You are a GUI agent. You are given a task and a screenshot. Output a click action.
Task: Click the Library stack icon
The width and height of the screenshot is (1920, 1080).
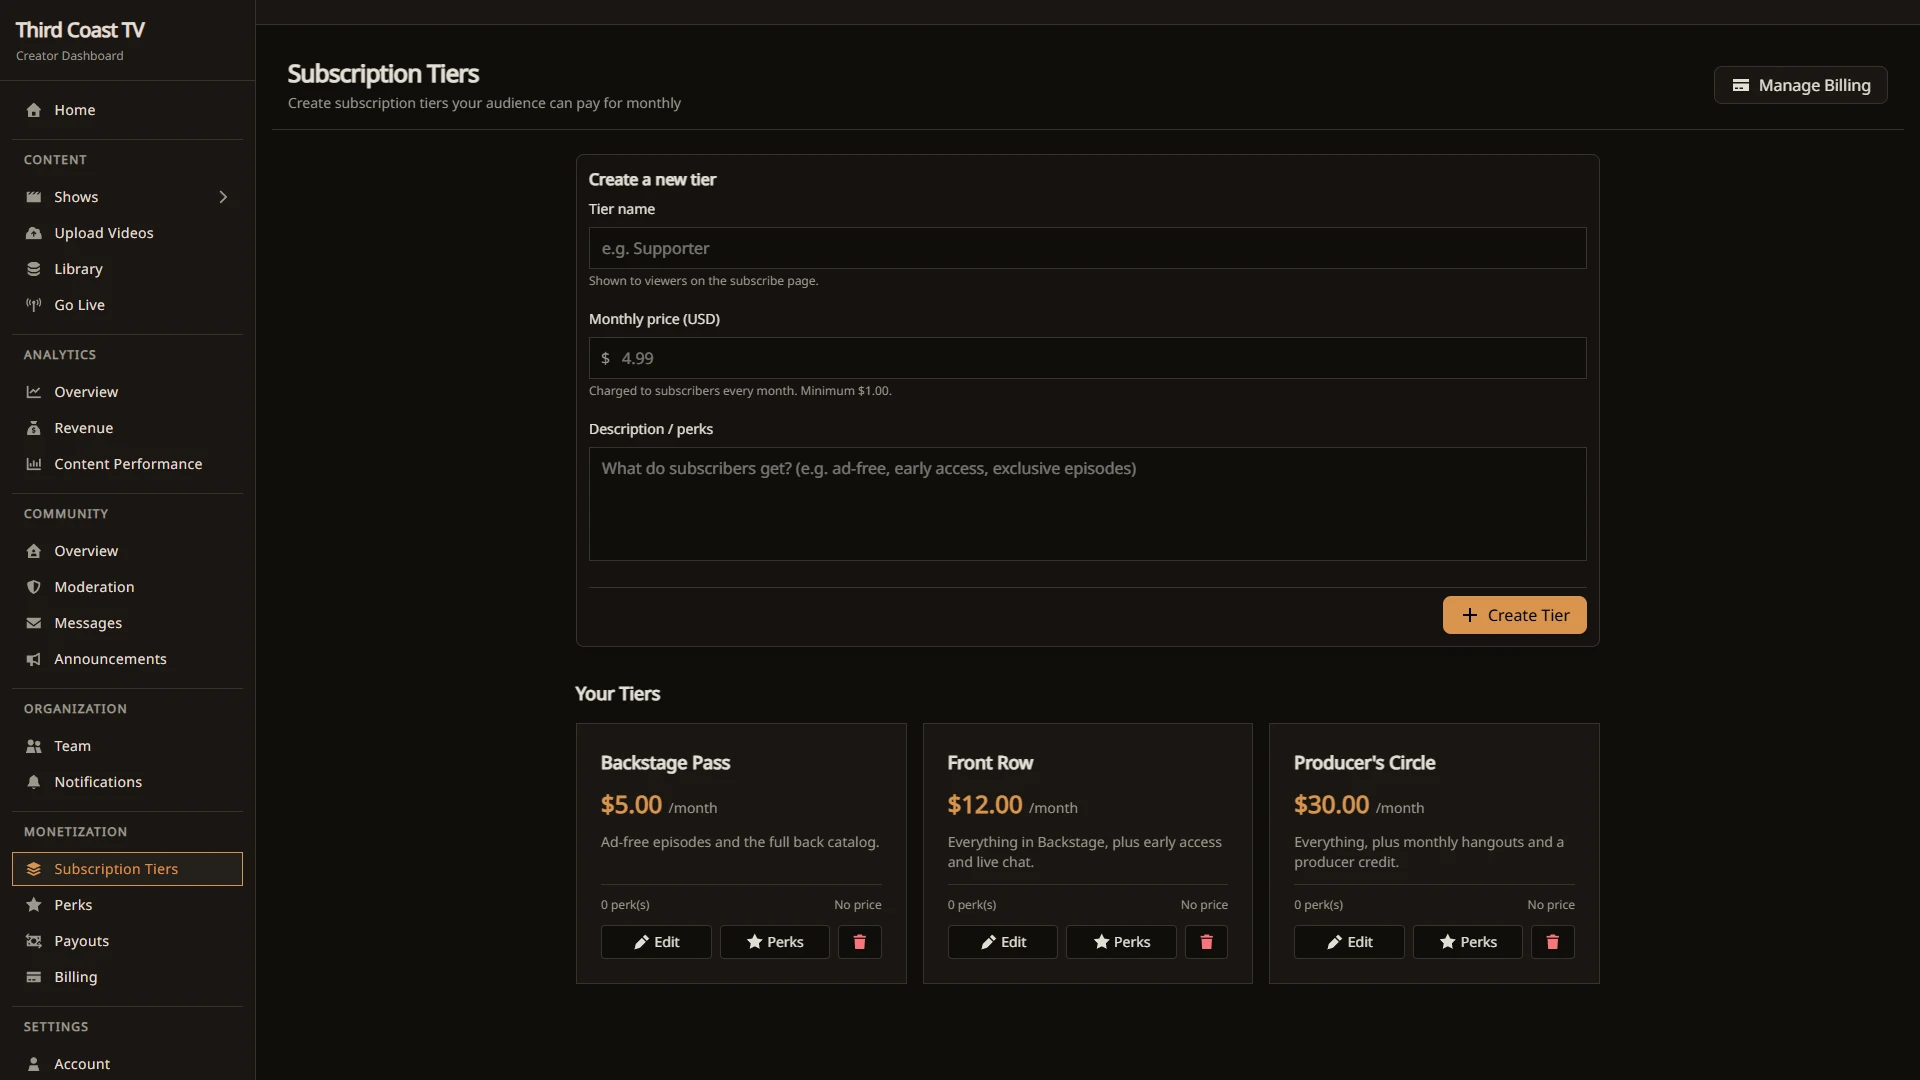[34, 269]
